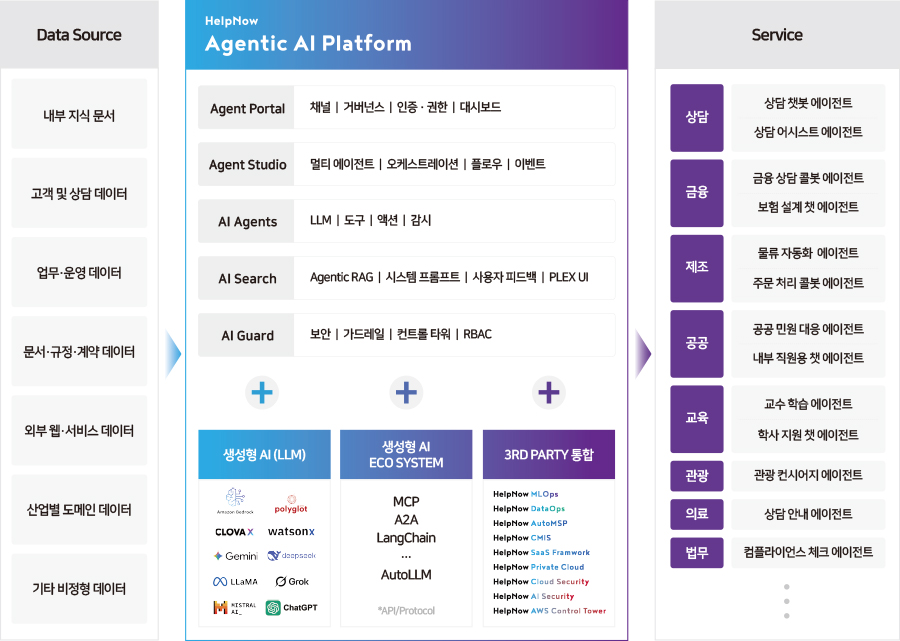Click the blue plus icon above 생성형 AI (LLM)
This screenshot has width=900, height=641.
click(263, 393)
